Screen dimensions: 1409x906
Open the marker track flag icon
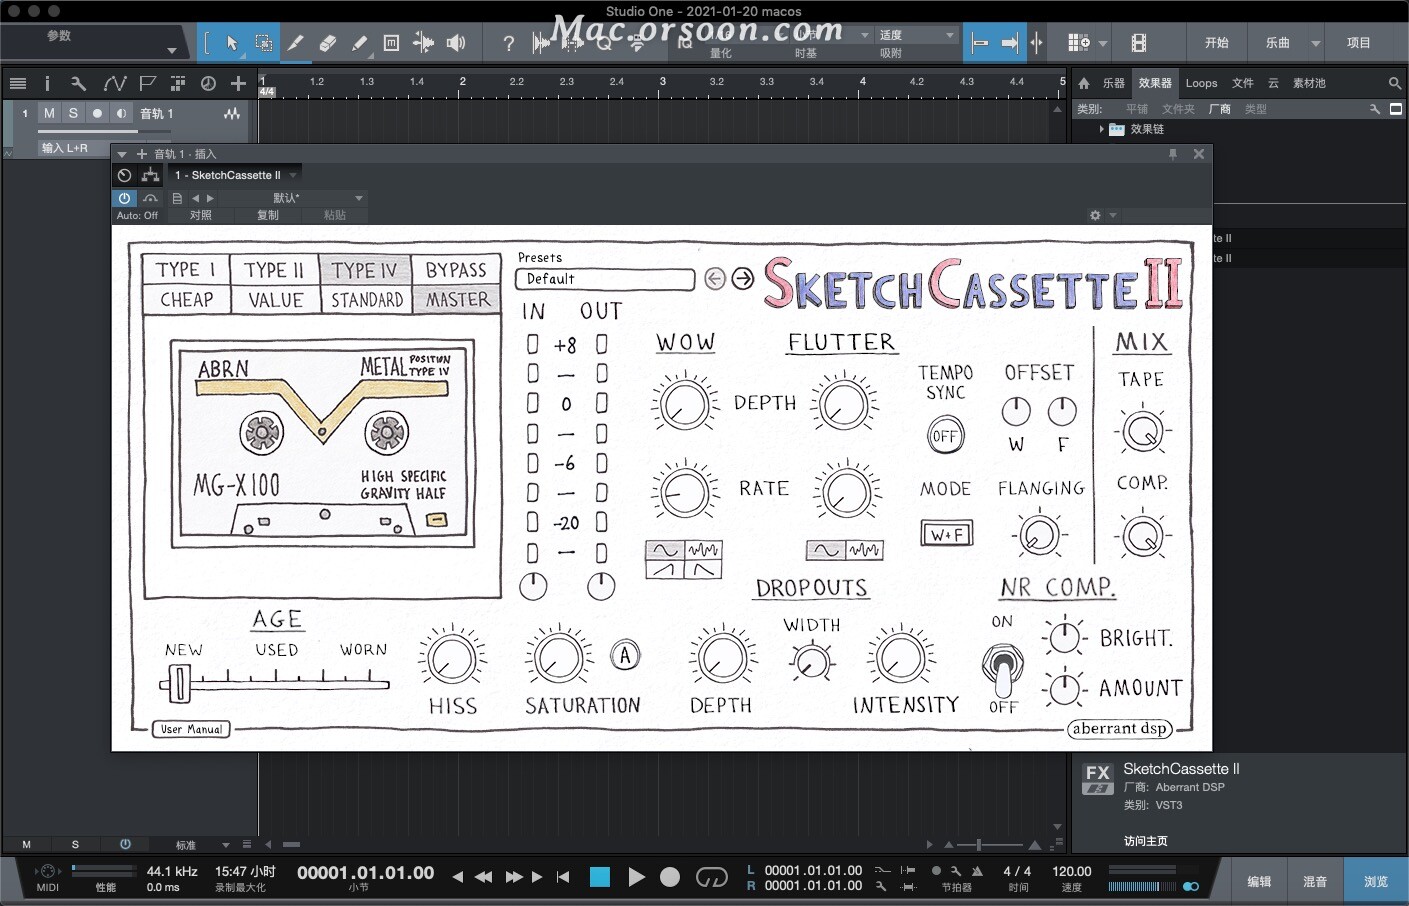pyautogui.click(x=148, y=83)
